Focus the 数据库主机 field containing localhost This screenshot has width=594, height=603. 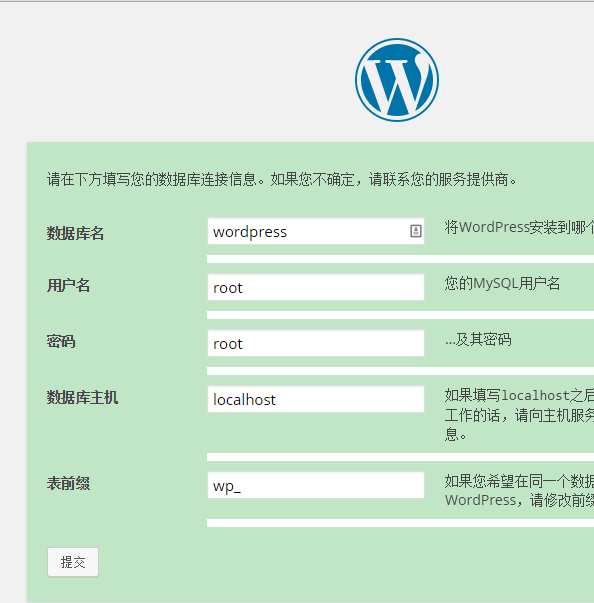316,399
